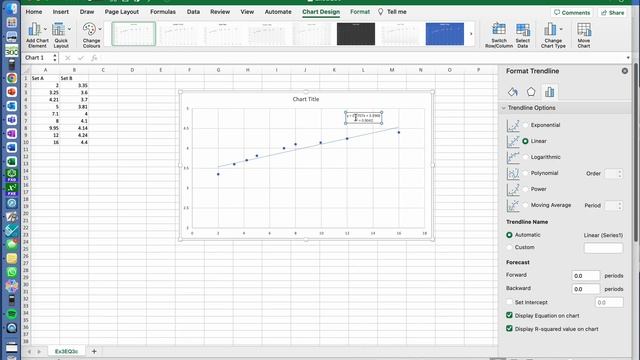
Task: Switch to the Insert tab
Action: pos(60,12)
